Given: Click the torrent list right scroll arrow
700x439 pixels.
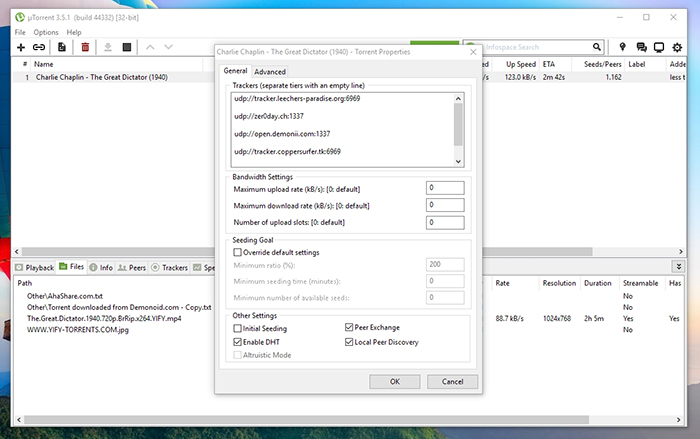Looking at the screenshot, I should [x=681, y=251].
